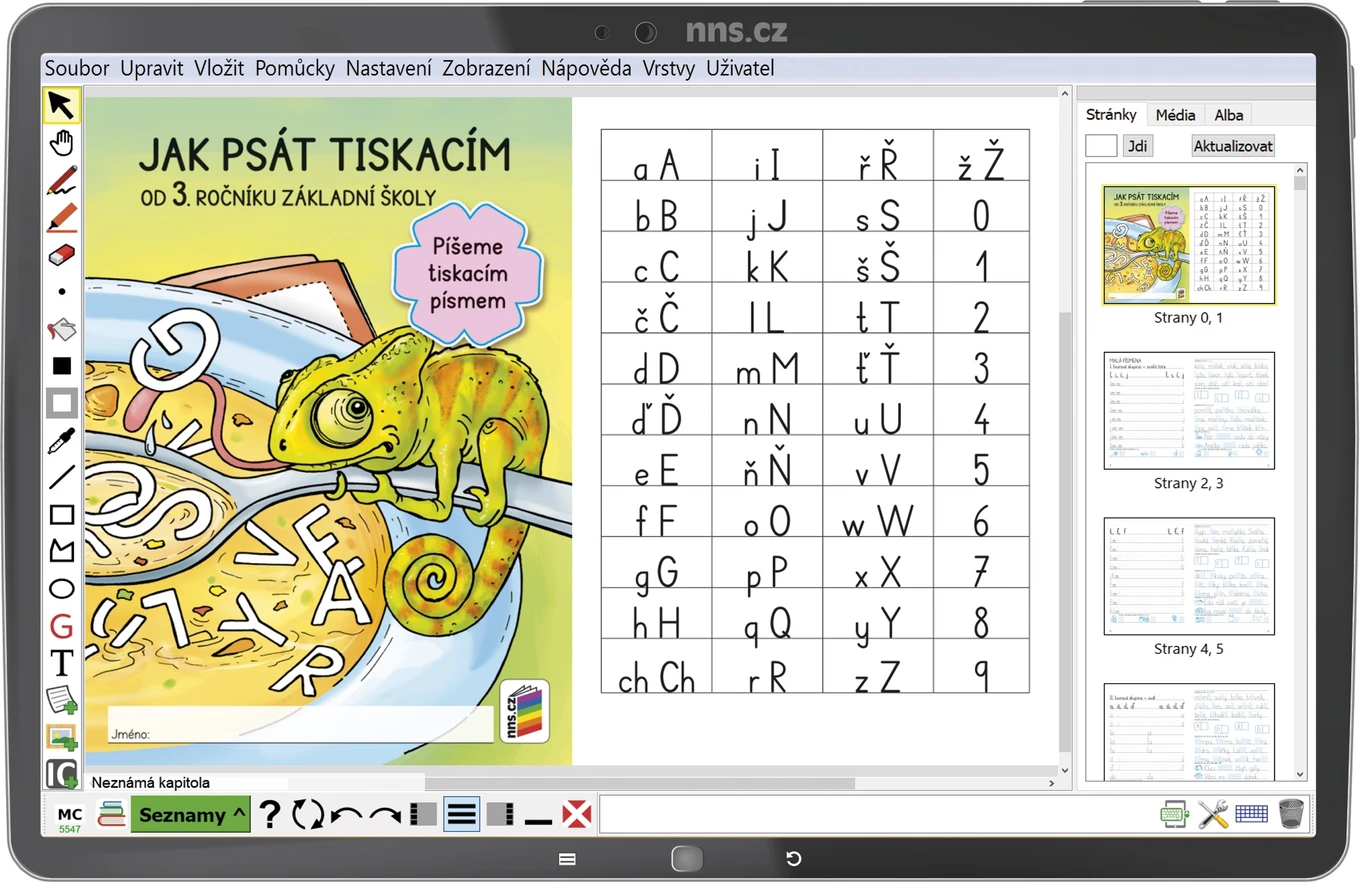Open the Zobrazení menu
This screenshot has width=1360, height=882.
[486, 68]
